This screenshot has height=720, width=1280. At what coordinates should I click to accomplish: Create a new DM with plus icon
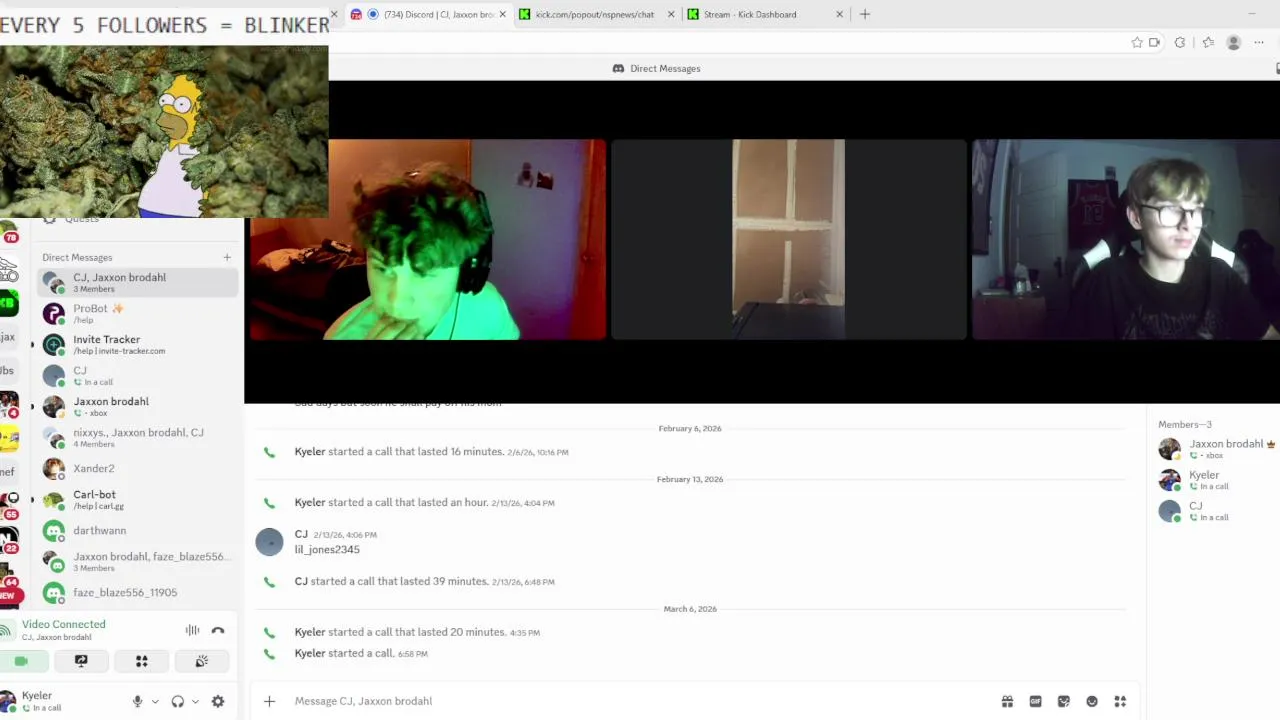[227, 258]
